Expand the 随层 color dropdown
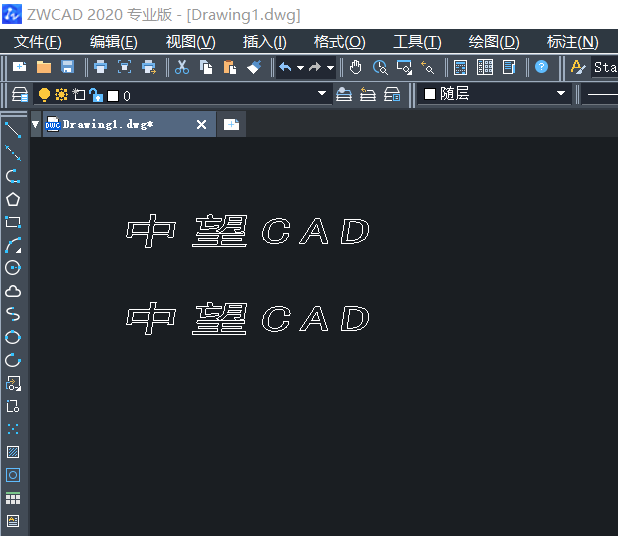618x536 pixels. coord(561,94)
